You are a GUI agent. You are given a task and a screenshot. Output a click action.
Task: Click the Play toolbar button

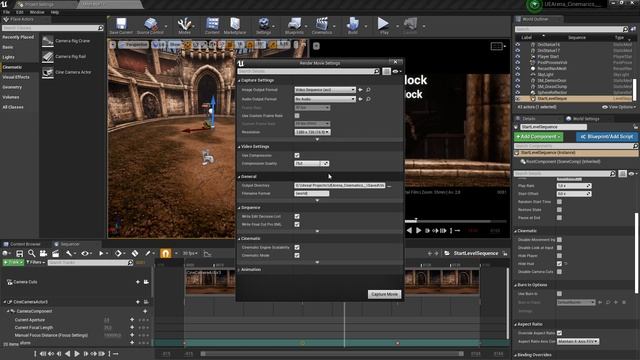(383, 24)
